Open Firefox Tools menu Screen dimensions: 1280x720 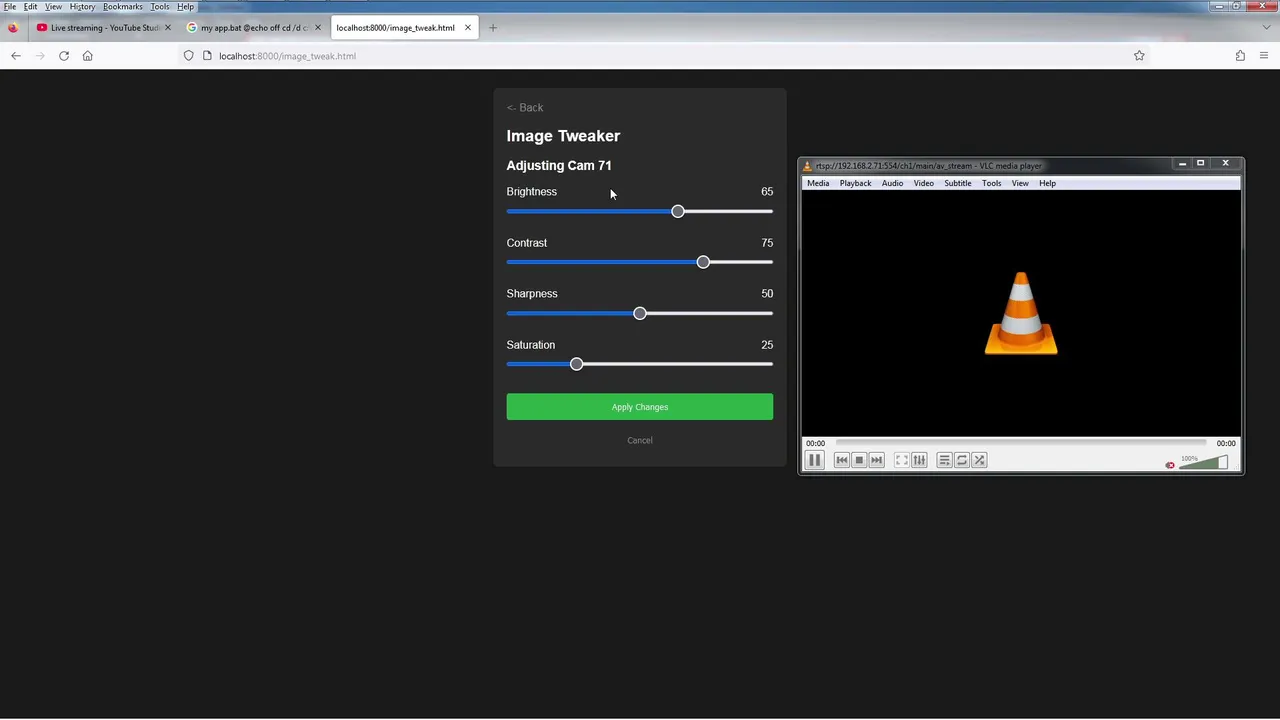160,6
